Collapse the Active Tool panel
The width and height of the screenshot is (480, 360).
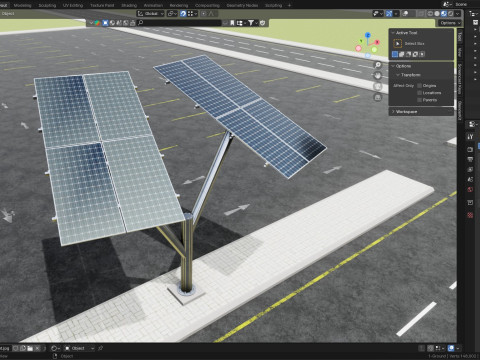(393, 33)
